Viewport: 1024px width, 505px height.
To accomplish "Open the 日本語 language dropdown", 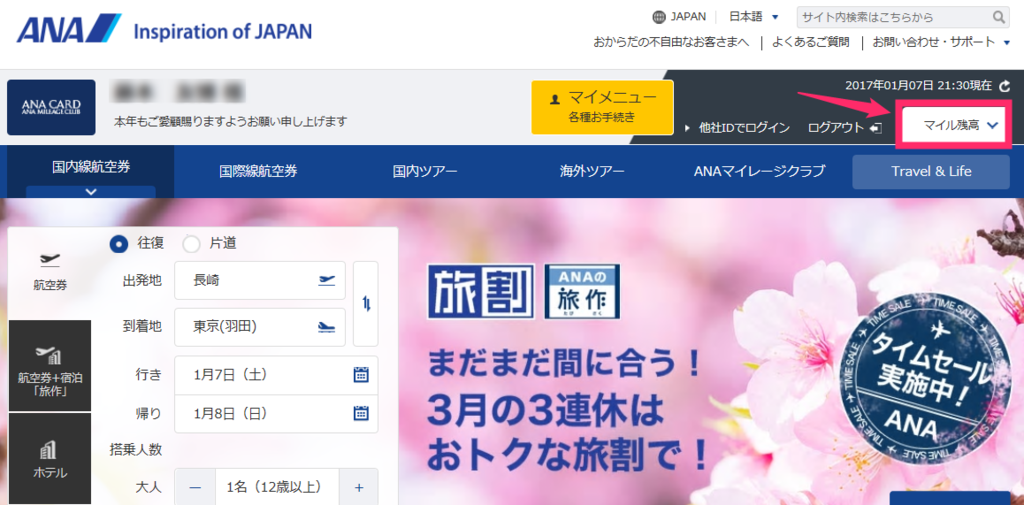I will pos(754,17).
